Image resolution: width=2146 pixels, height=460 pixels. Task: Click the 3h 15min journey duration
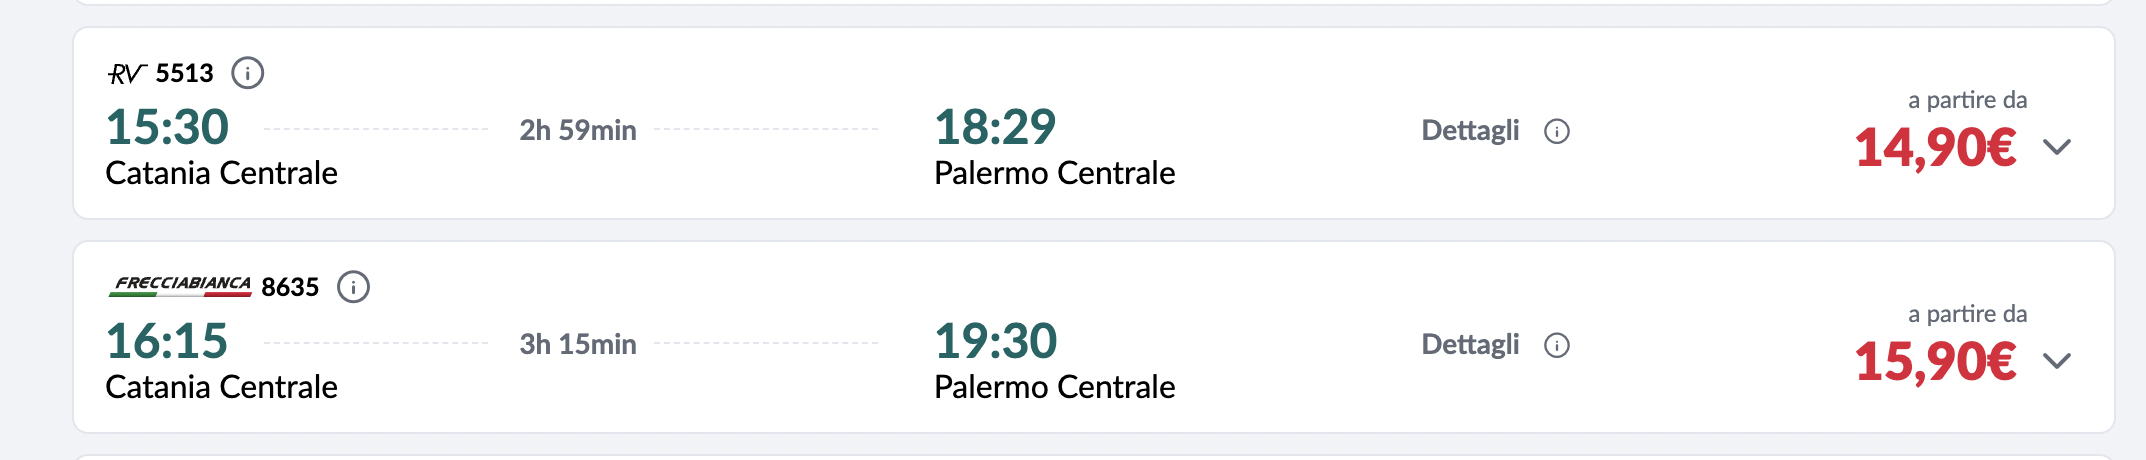coord(578,344)
